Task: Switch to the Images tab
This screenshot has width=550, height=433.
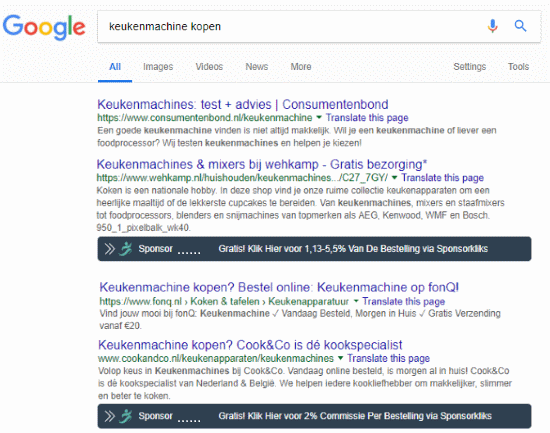Action: [158, 67]
